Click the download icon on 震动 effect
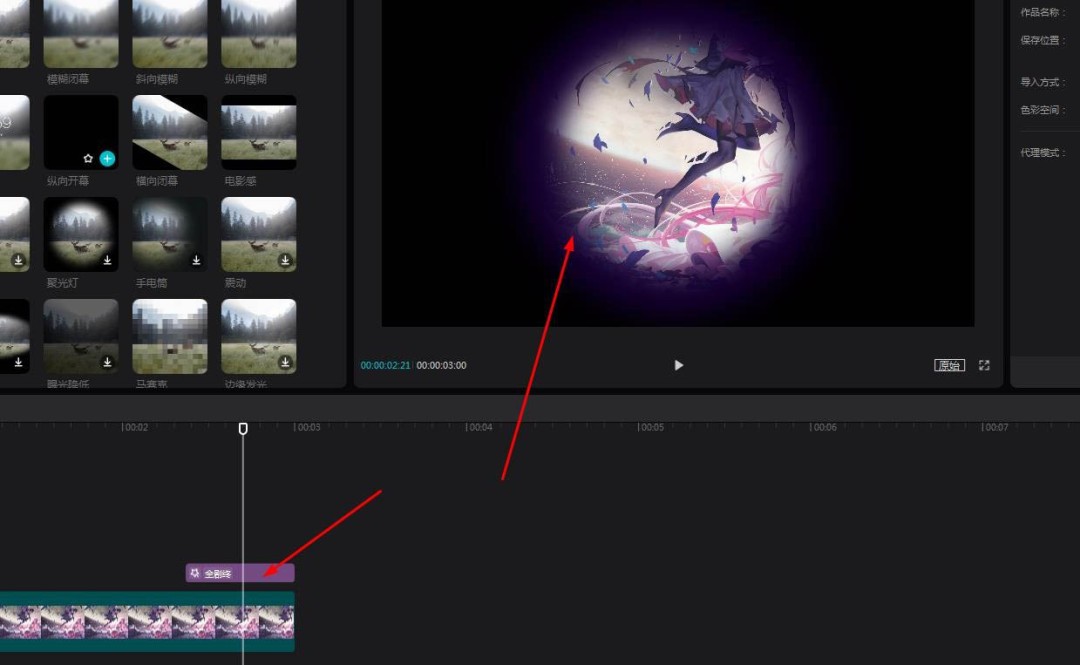 point(284,261)
